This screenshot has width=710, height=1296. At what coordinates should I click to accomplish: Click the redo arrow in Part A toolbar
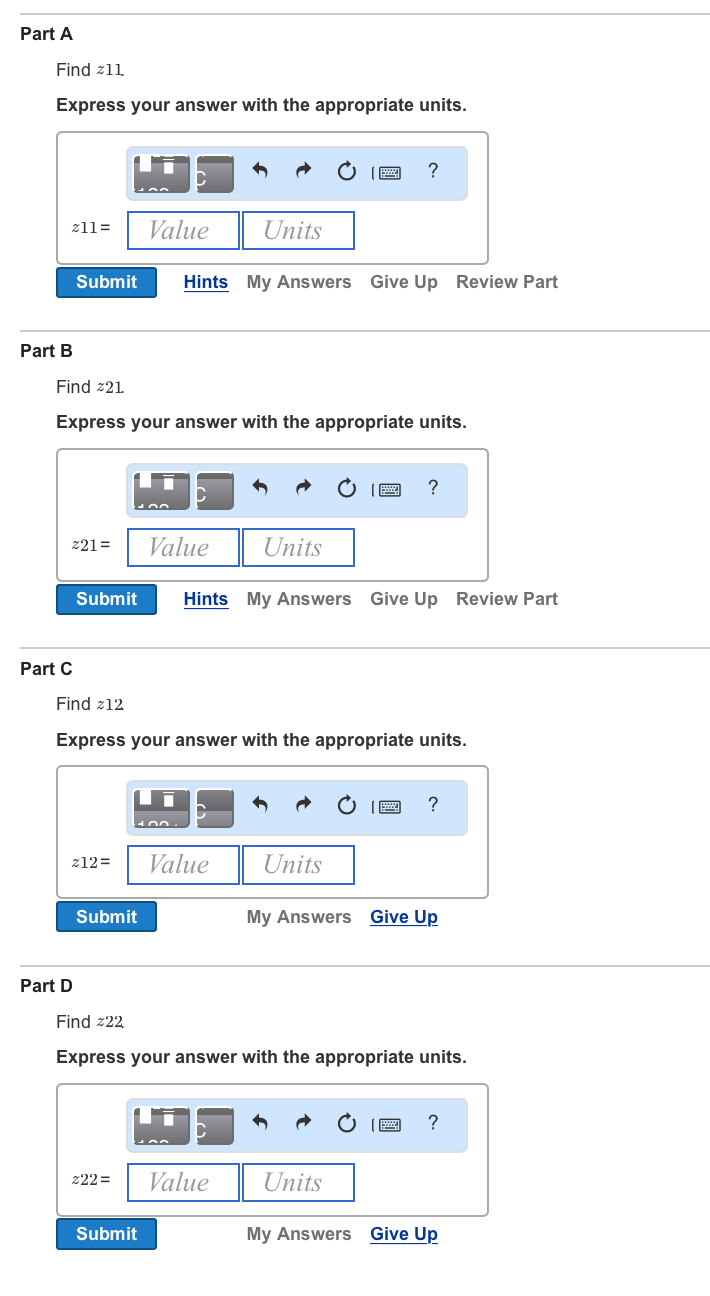click(303, 171)
